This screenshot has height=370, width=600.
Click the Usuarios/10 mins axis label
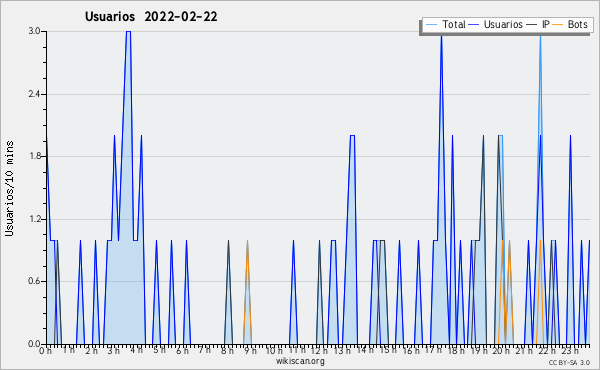pos(9,188)
